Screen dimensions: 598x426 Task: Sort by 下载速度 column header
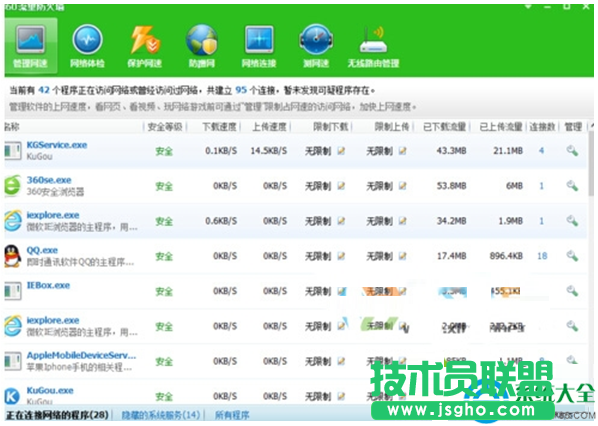219,127
